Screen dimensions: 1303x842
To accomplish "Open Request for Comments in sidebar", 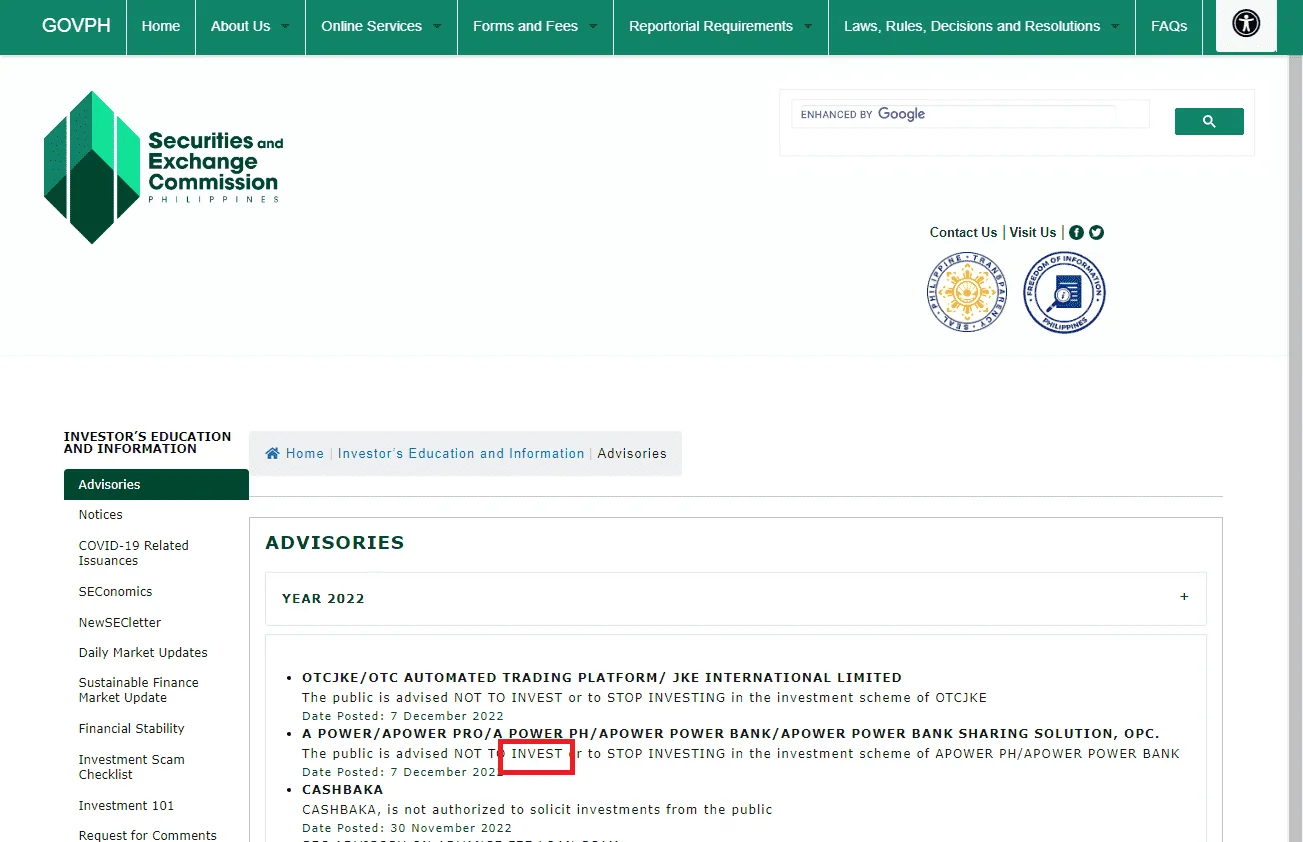I will (x=148, y=835).
